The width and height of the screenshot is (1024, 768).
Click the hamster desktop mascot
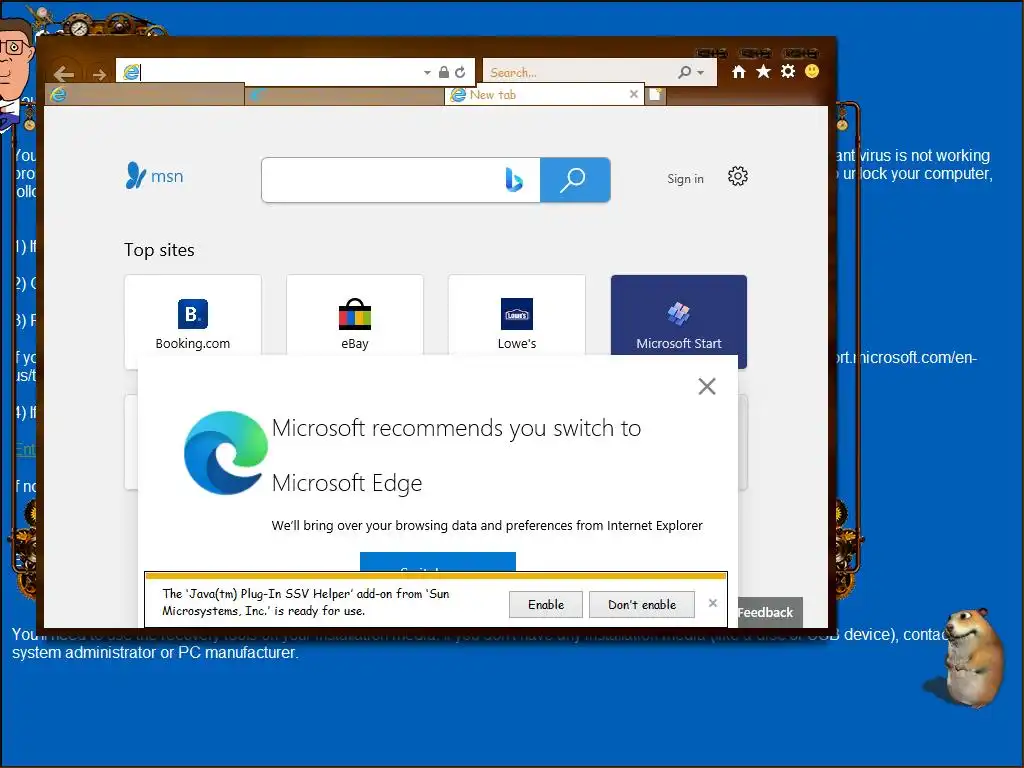tap(971, 657)
